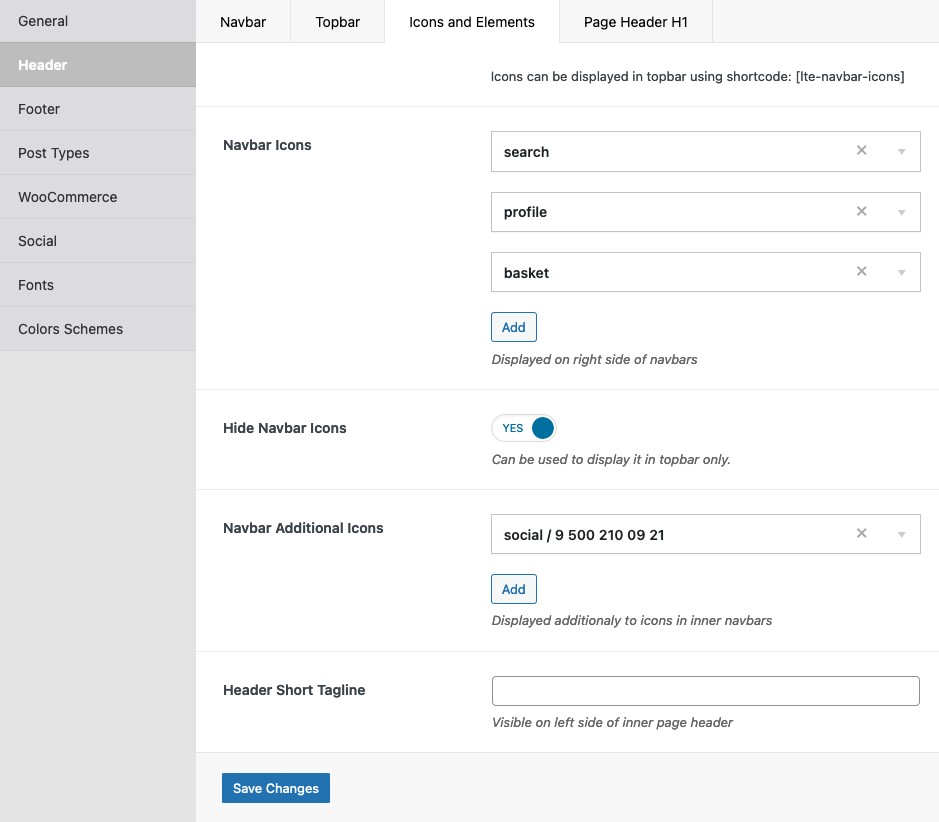
Task: Open the search dropdown arrow
Action: (901, 151)
